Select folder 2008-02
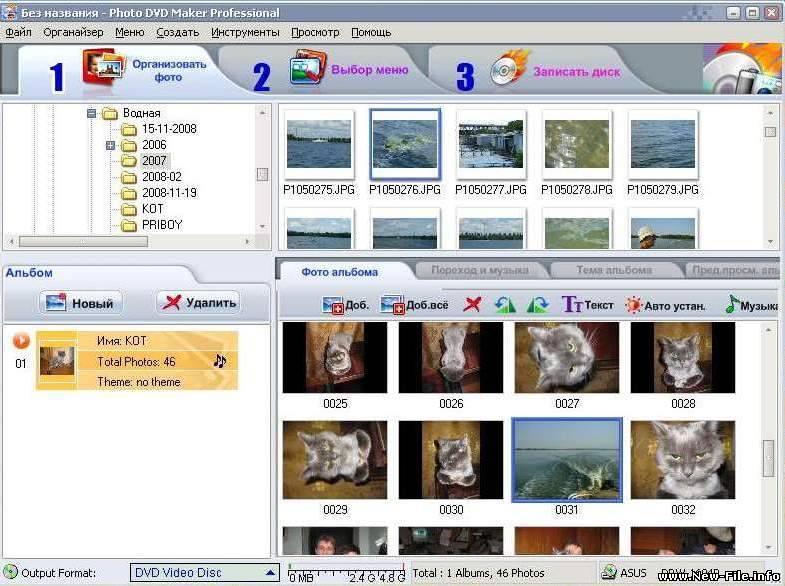The width and height of the screenshot is (785, 586). 162,177
